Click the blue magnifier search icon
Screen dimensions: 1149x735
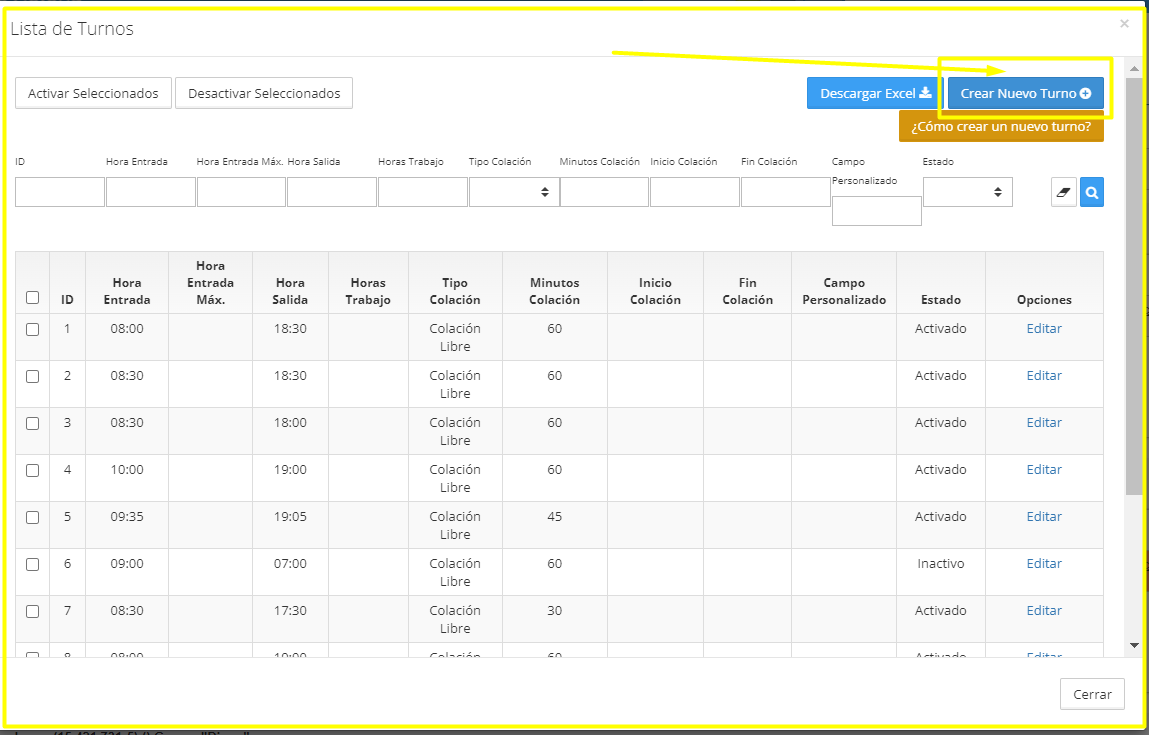point(1092,193)
